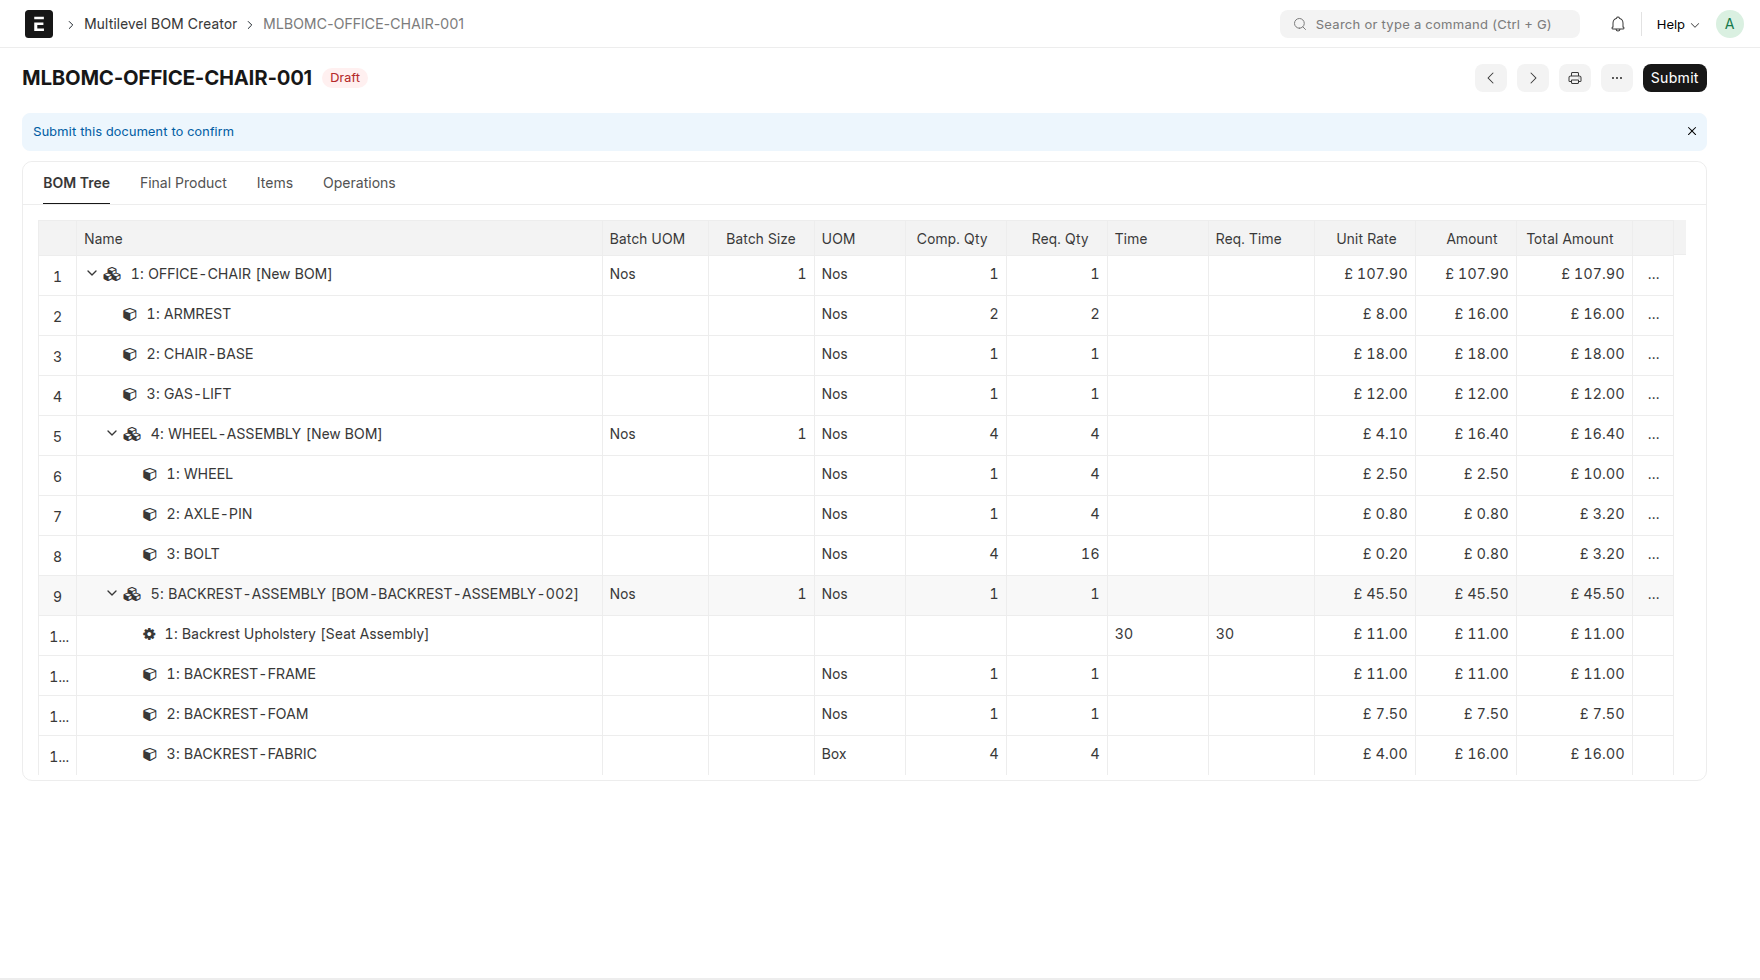1760x980 pixels.
Task: Click the ERPNext home logo icon
Action: (x=38, y=24)
